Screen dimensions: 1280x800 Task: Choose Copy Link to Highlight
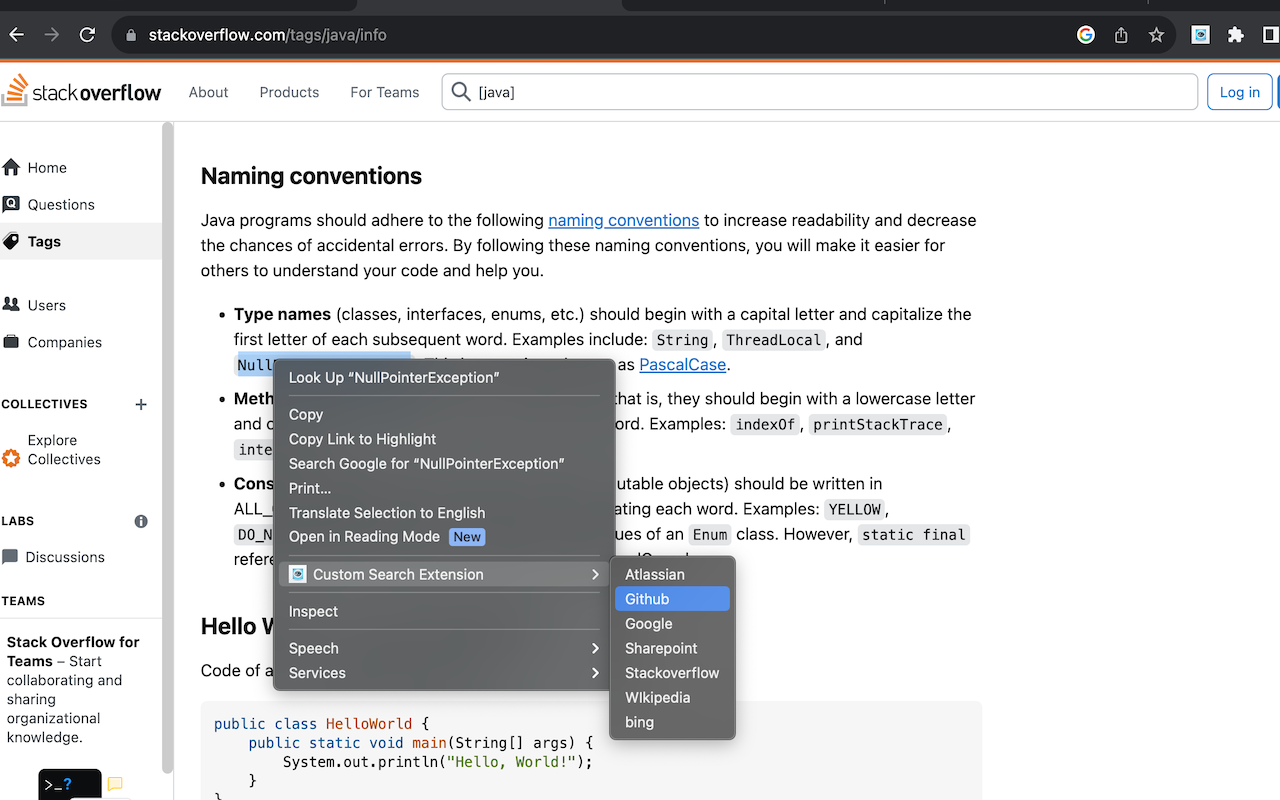tap(362, 439)
